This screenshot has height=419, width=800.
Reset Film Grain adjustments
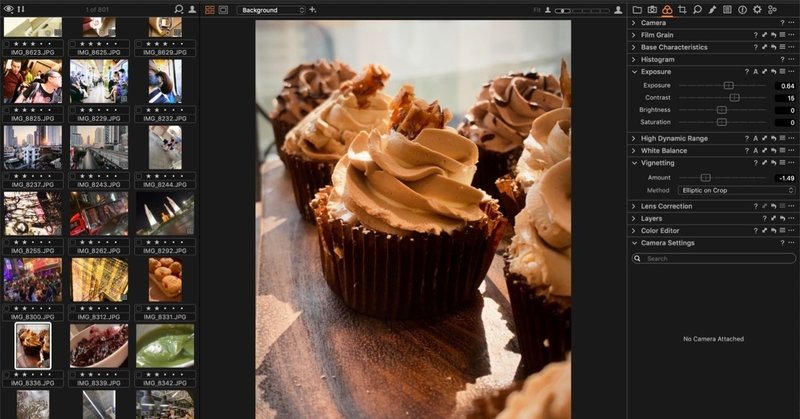773,35
